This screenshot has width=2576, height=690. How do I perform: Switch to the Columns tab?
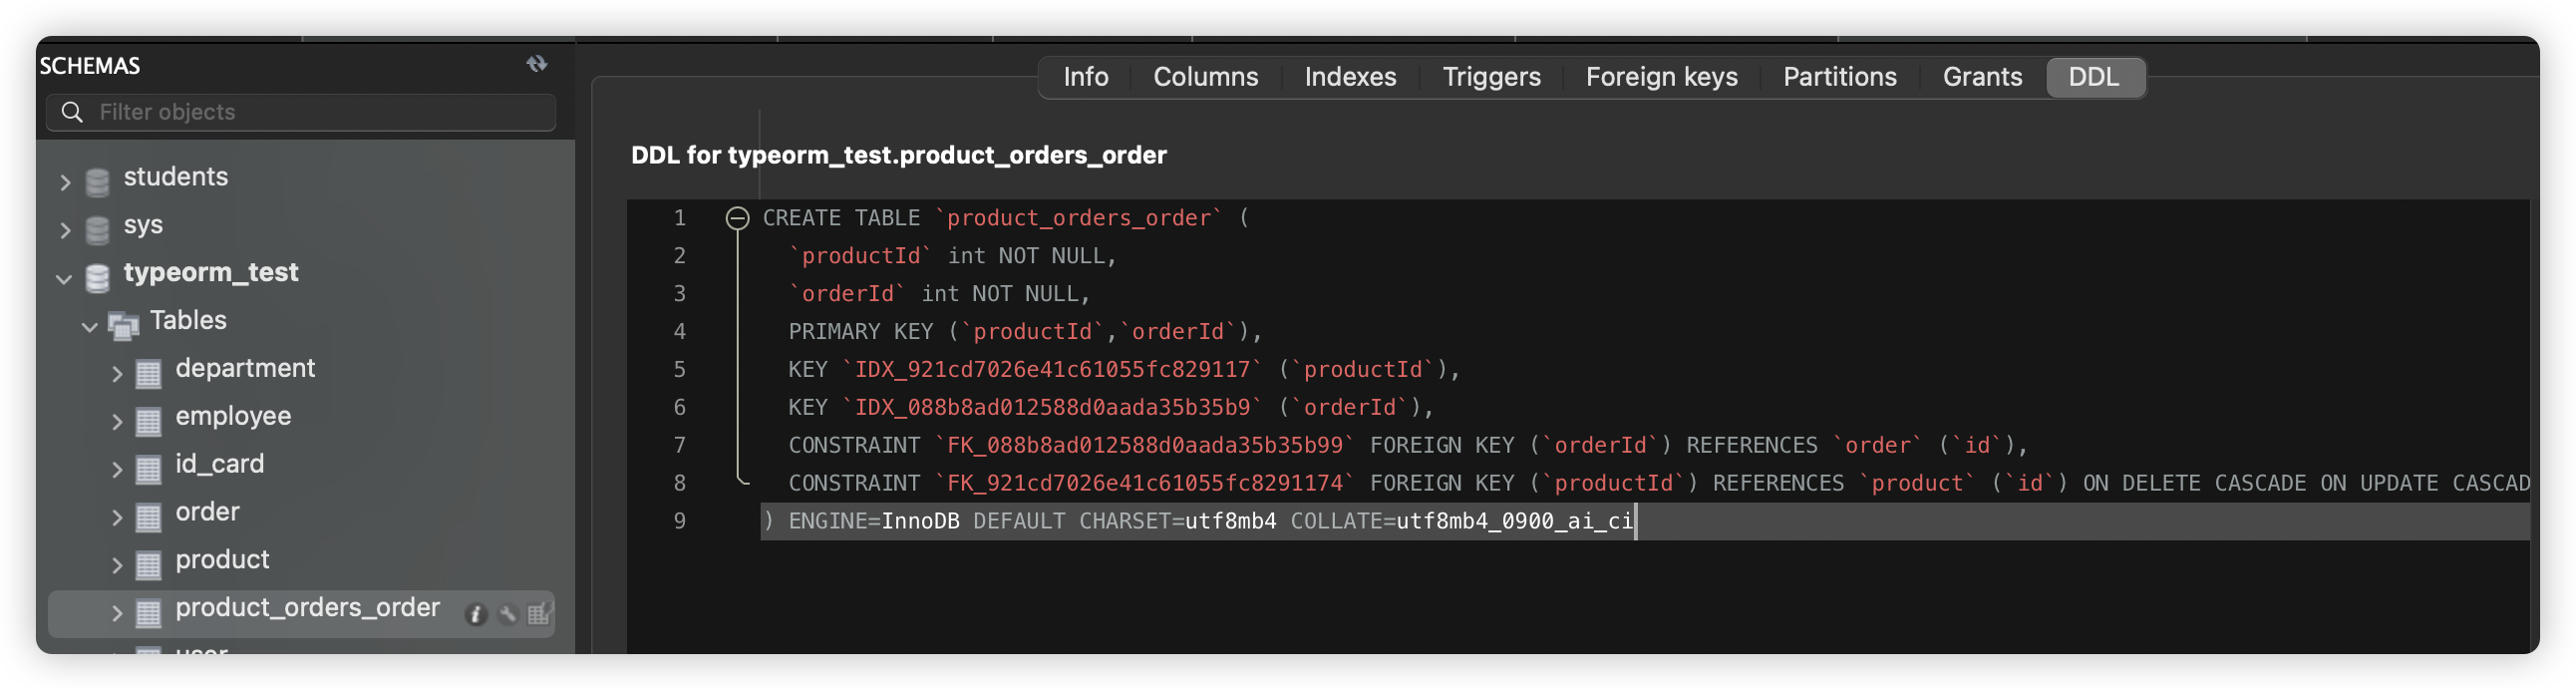[x=1205, y=77]
